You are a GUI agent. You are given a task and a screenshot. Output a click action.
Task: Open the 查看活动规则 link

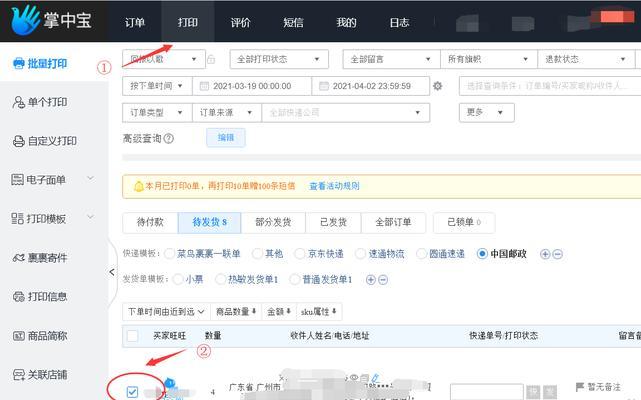click(x=334, y=186)
